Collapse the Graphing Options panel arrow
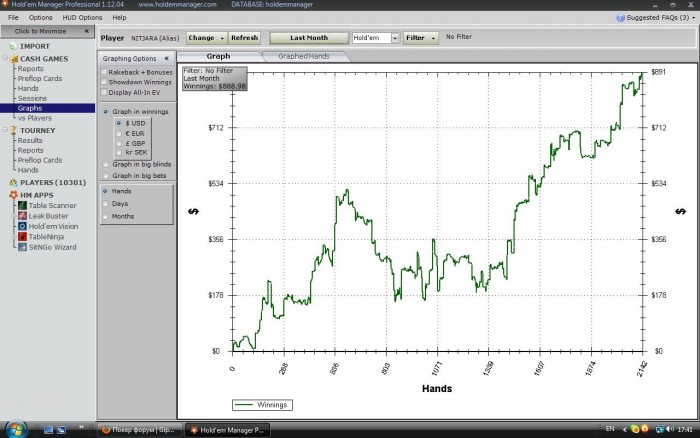700x438 pixels. 167,58
